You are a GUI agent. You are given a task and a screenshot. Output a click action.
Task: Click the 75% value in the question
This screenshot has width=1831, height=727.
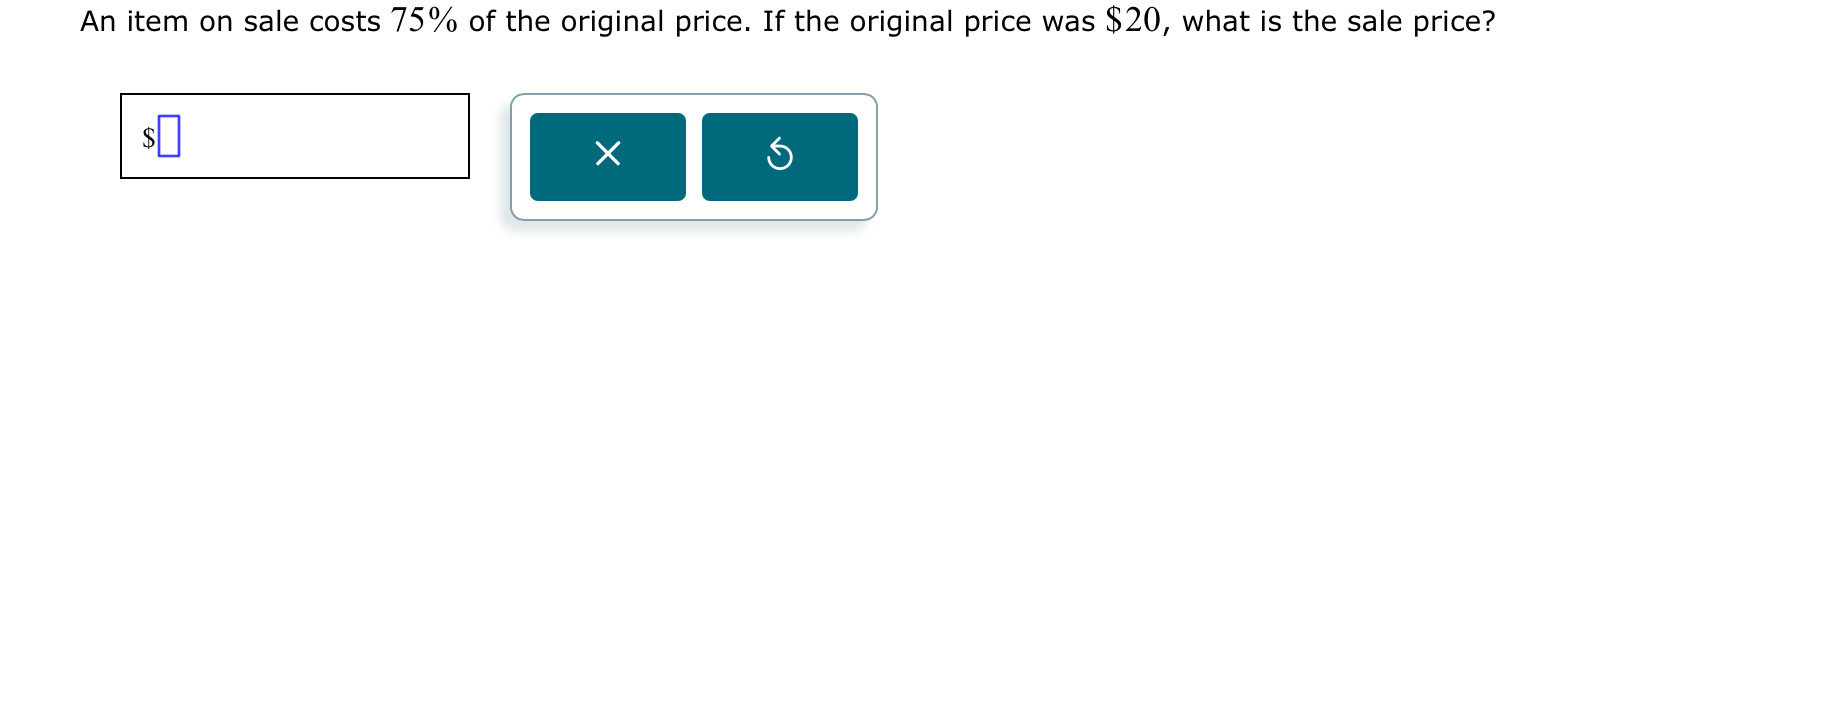pos(424,20)
